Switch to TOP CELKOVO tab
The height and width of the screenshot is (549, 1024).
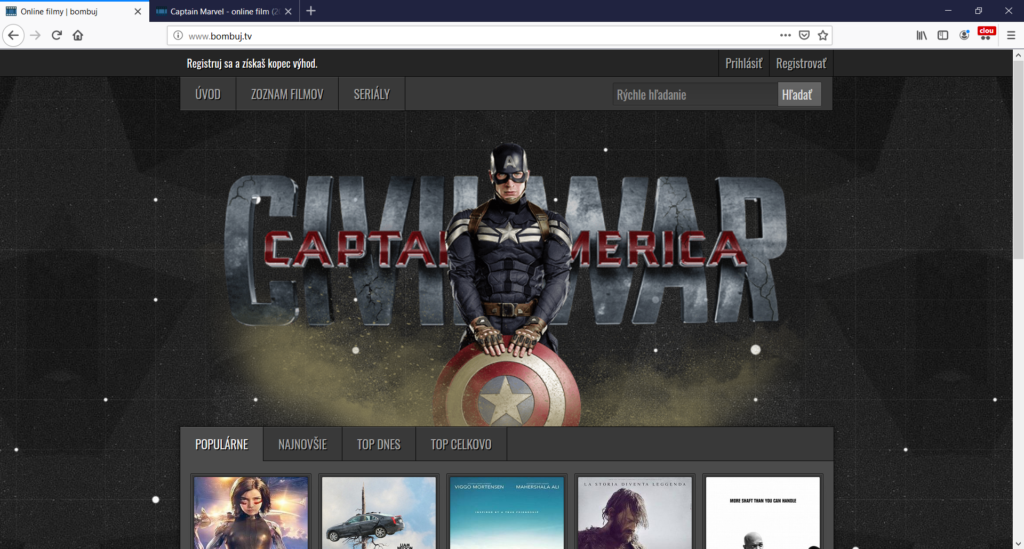pyautogui.click(x=461, y=445)
